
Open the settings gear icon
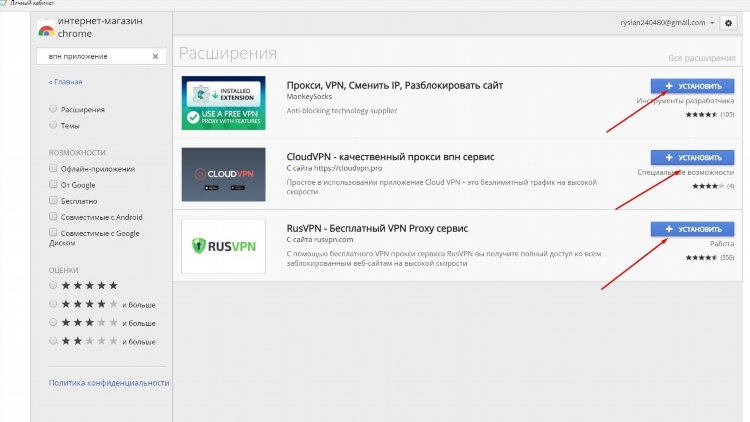(x=728, y=22)
